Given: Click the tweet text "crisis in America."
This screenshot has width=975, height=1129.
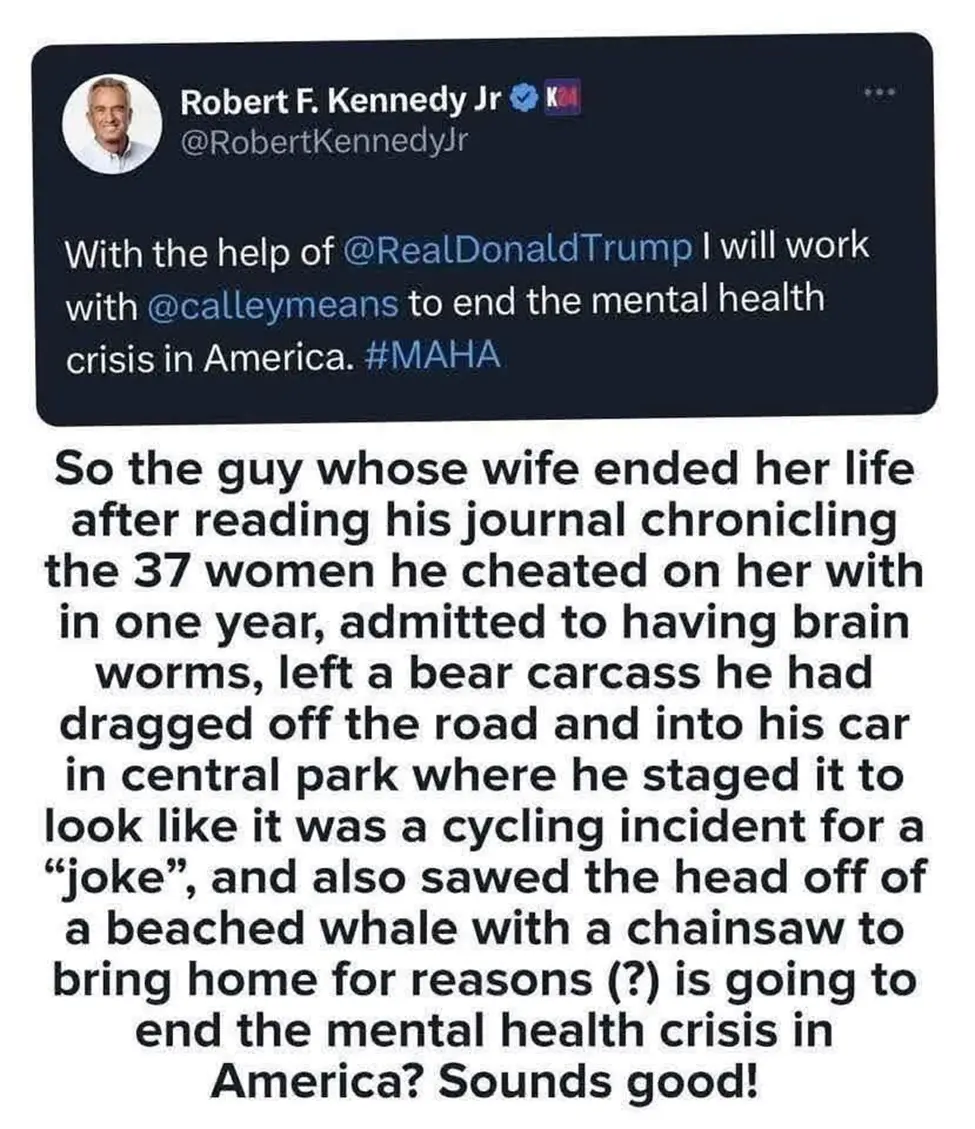Looking at the screenshot, I should click(x=210, y=358).
